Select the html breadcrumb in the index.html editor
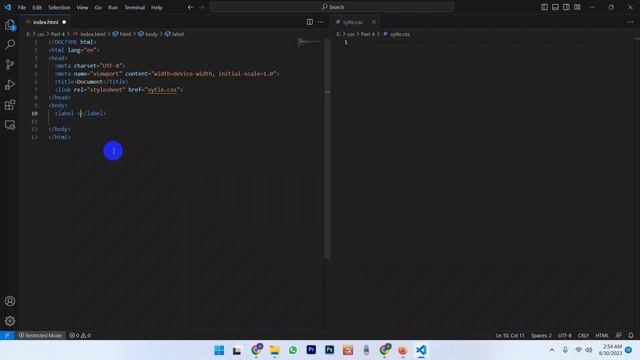 pos(122,34)
